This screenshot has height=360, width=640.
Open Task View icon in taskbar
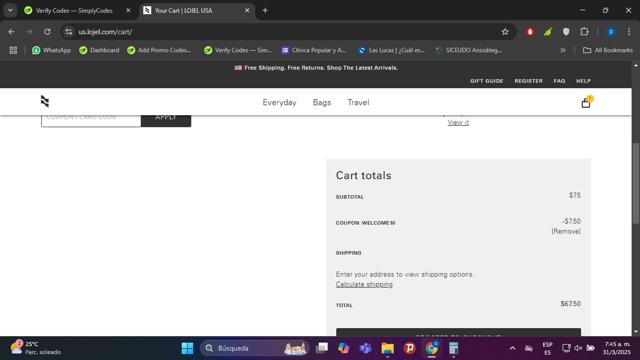(x=322, y=348)
